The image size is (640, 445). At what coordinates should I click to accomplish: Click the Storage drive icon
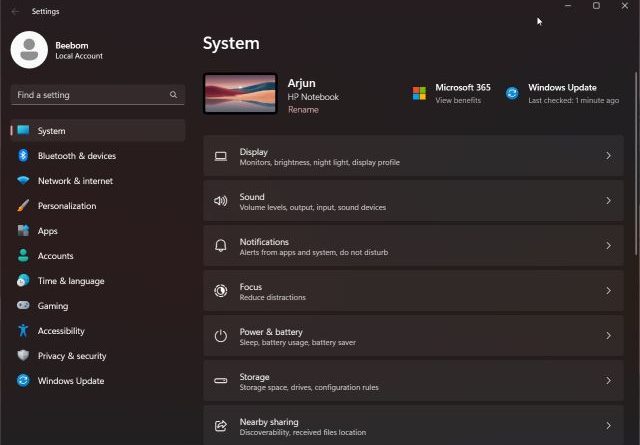point(221,381)
